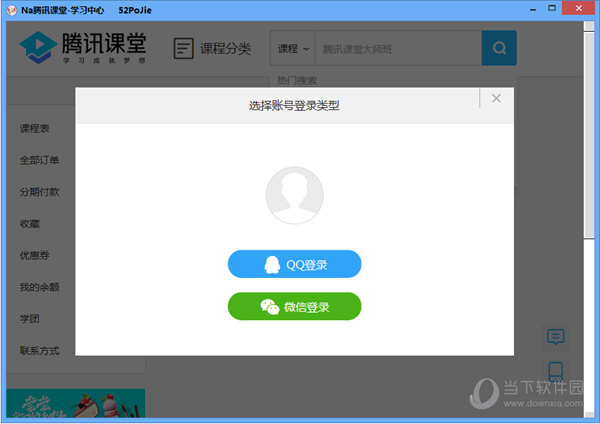Click the vertical scrollbar thumb

(589, 135)
